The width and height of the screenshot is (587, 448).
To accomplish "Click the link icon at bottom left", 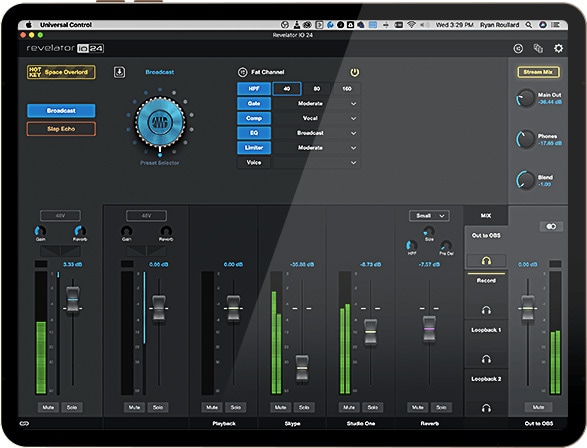I will (24, 423).
